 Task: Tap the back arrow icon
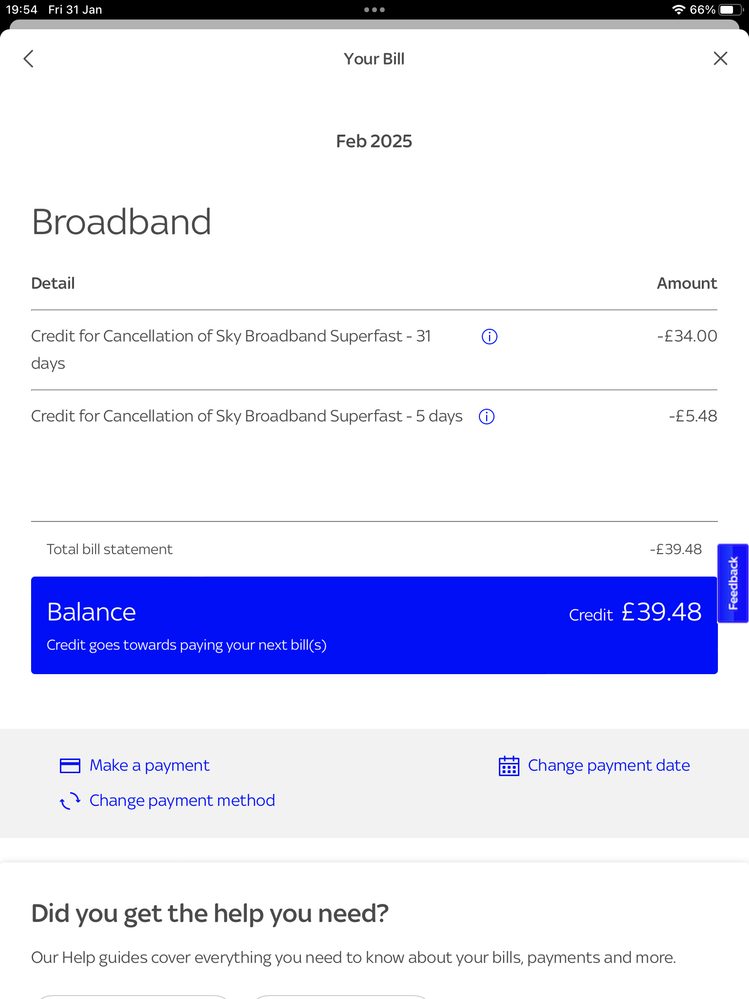[28, 59]
